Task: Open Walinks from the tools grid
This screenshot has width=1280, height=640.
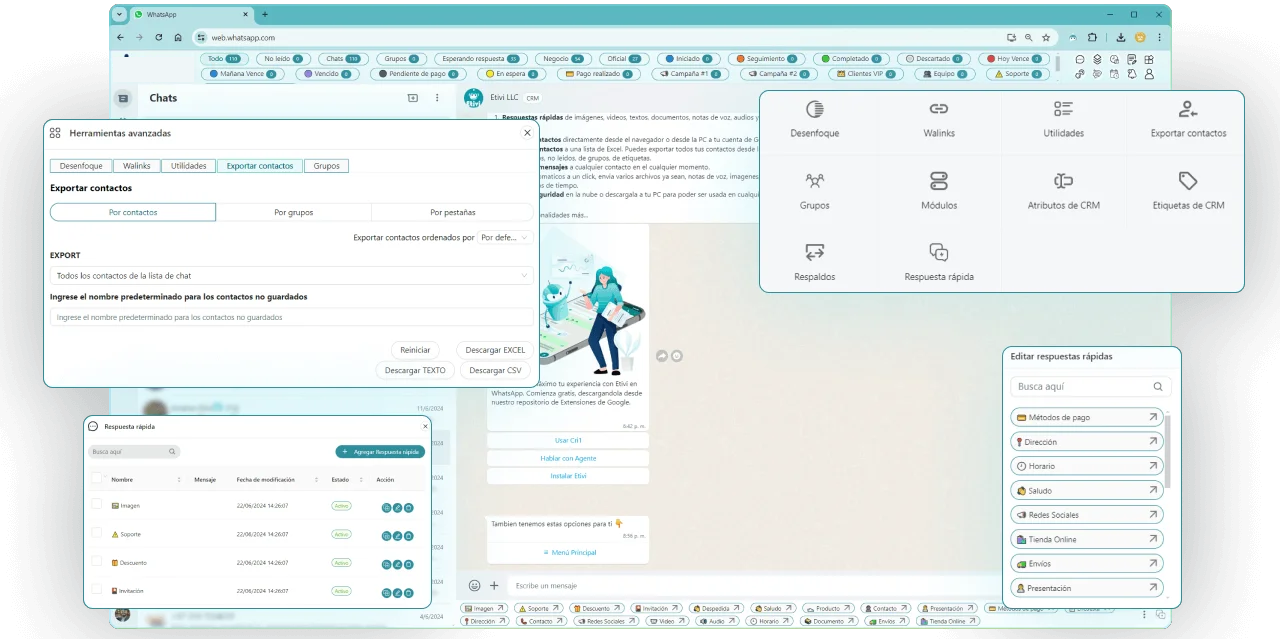Action: point(938,109)
